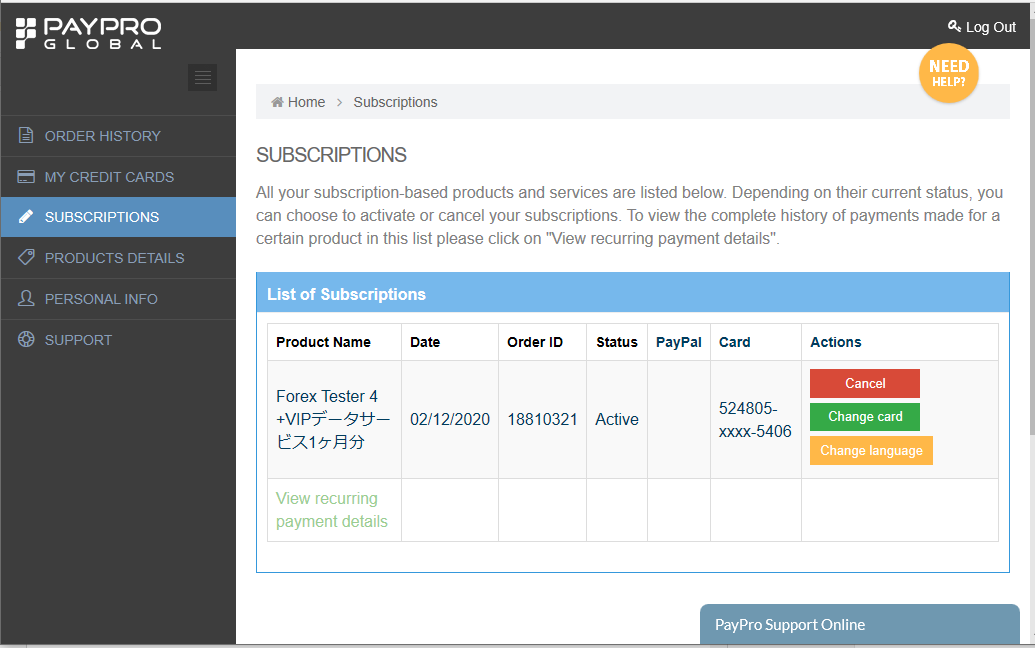Viewport: 1035px width, 648px height.
Task: Expand the PayPro Support Online chat
Action: (x=859, y=624)
